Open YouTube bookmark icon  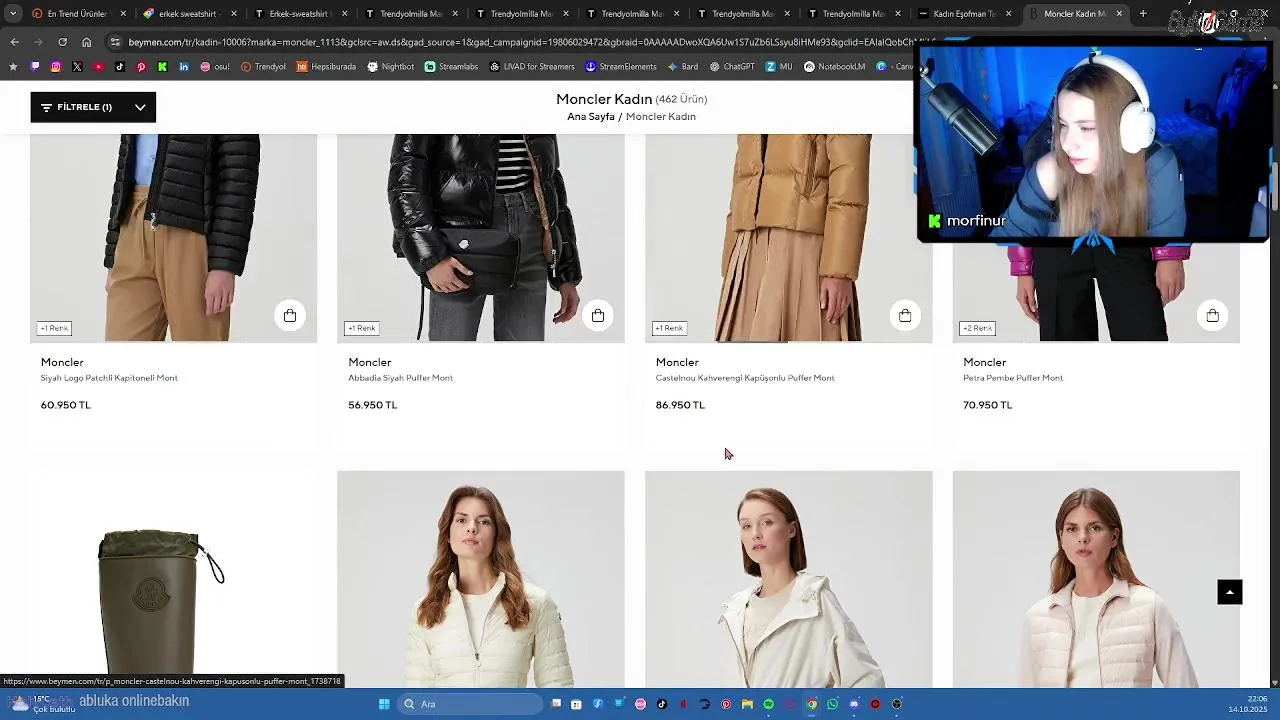(98, 67)
